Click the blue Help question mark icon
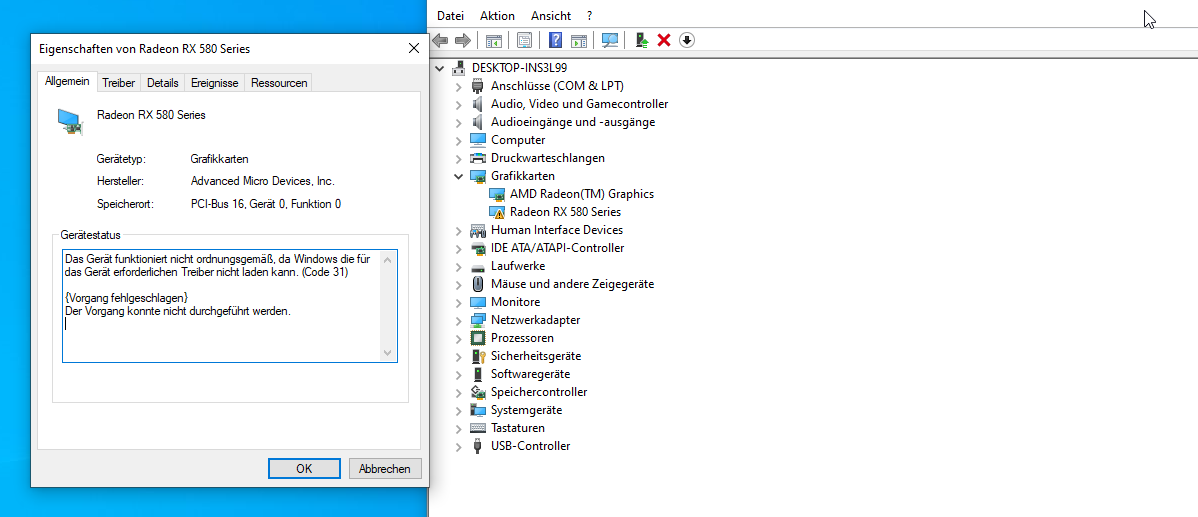Viewport: 1198px width, 517px height. coord(555,40)
